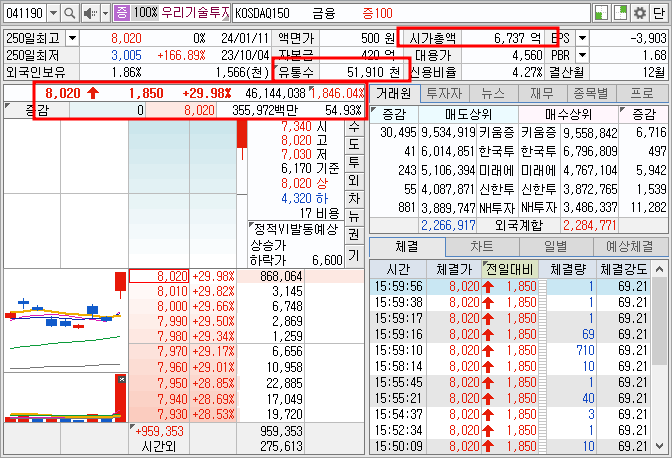Image resolution: width=672 pixels, height=458 pixels.
Task: Close the volume mini chart with x
Action: tap(122, 379)
